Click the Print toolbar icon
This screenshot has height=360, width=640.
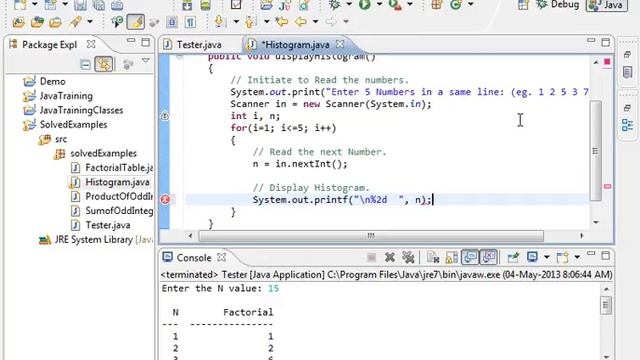click(117, 5)
